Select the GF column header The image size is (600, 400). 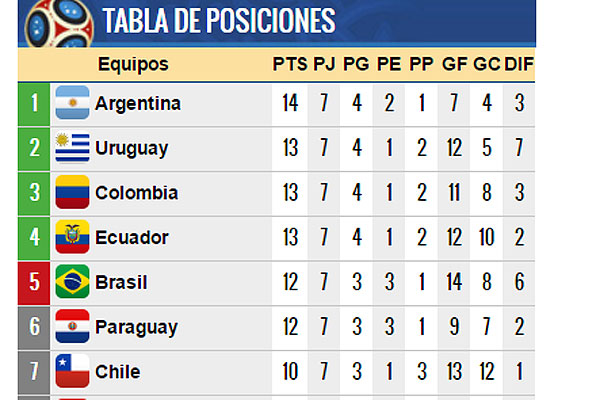point(454,65)
